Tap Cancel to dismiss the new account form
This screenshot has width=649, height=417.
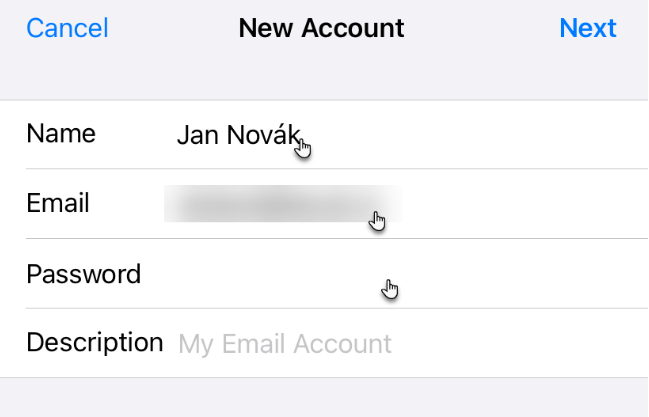coord(67,28)
